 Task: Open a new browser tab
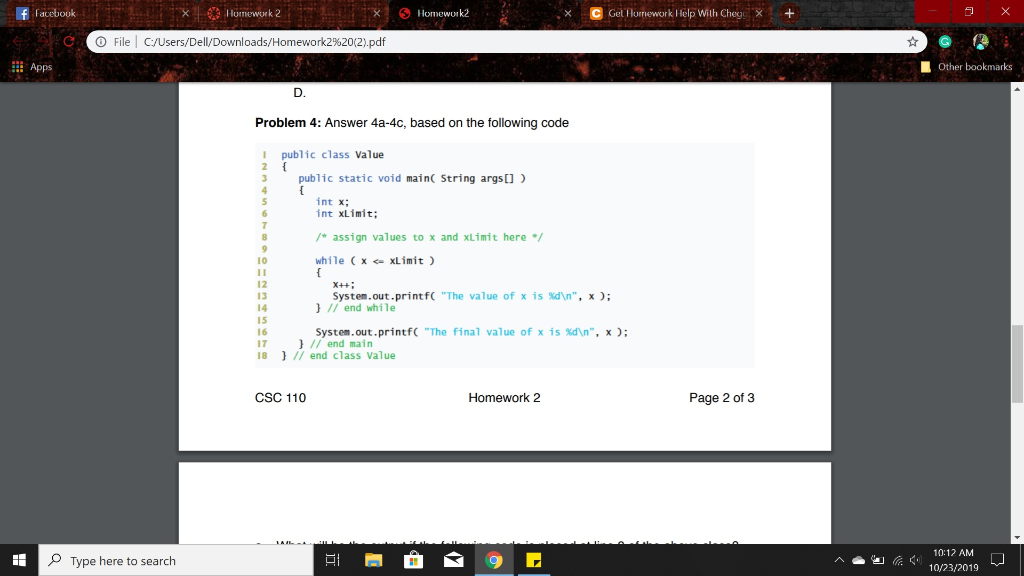tap(789, 13)
